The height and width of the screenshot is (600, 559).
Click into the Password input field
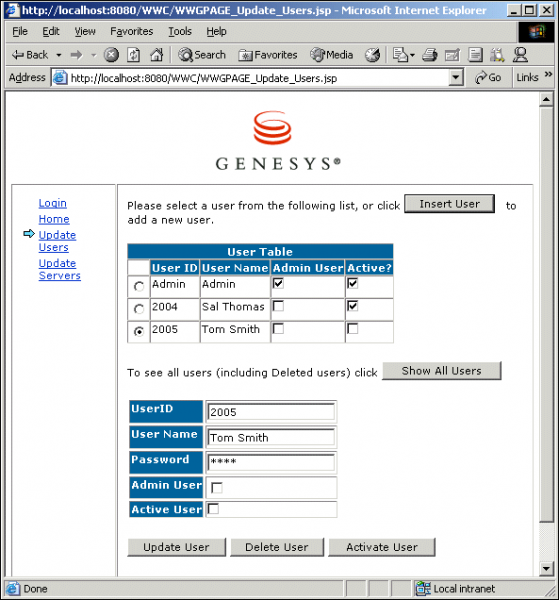point(271,462)
